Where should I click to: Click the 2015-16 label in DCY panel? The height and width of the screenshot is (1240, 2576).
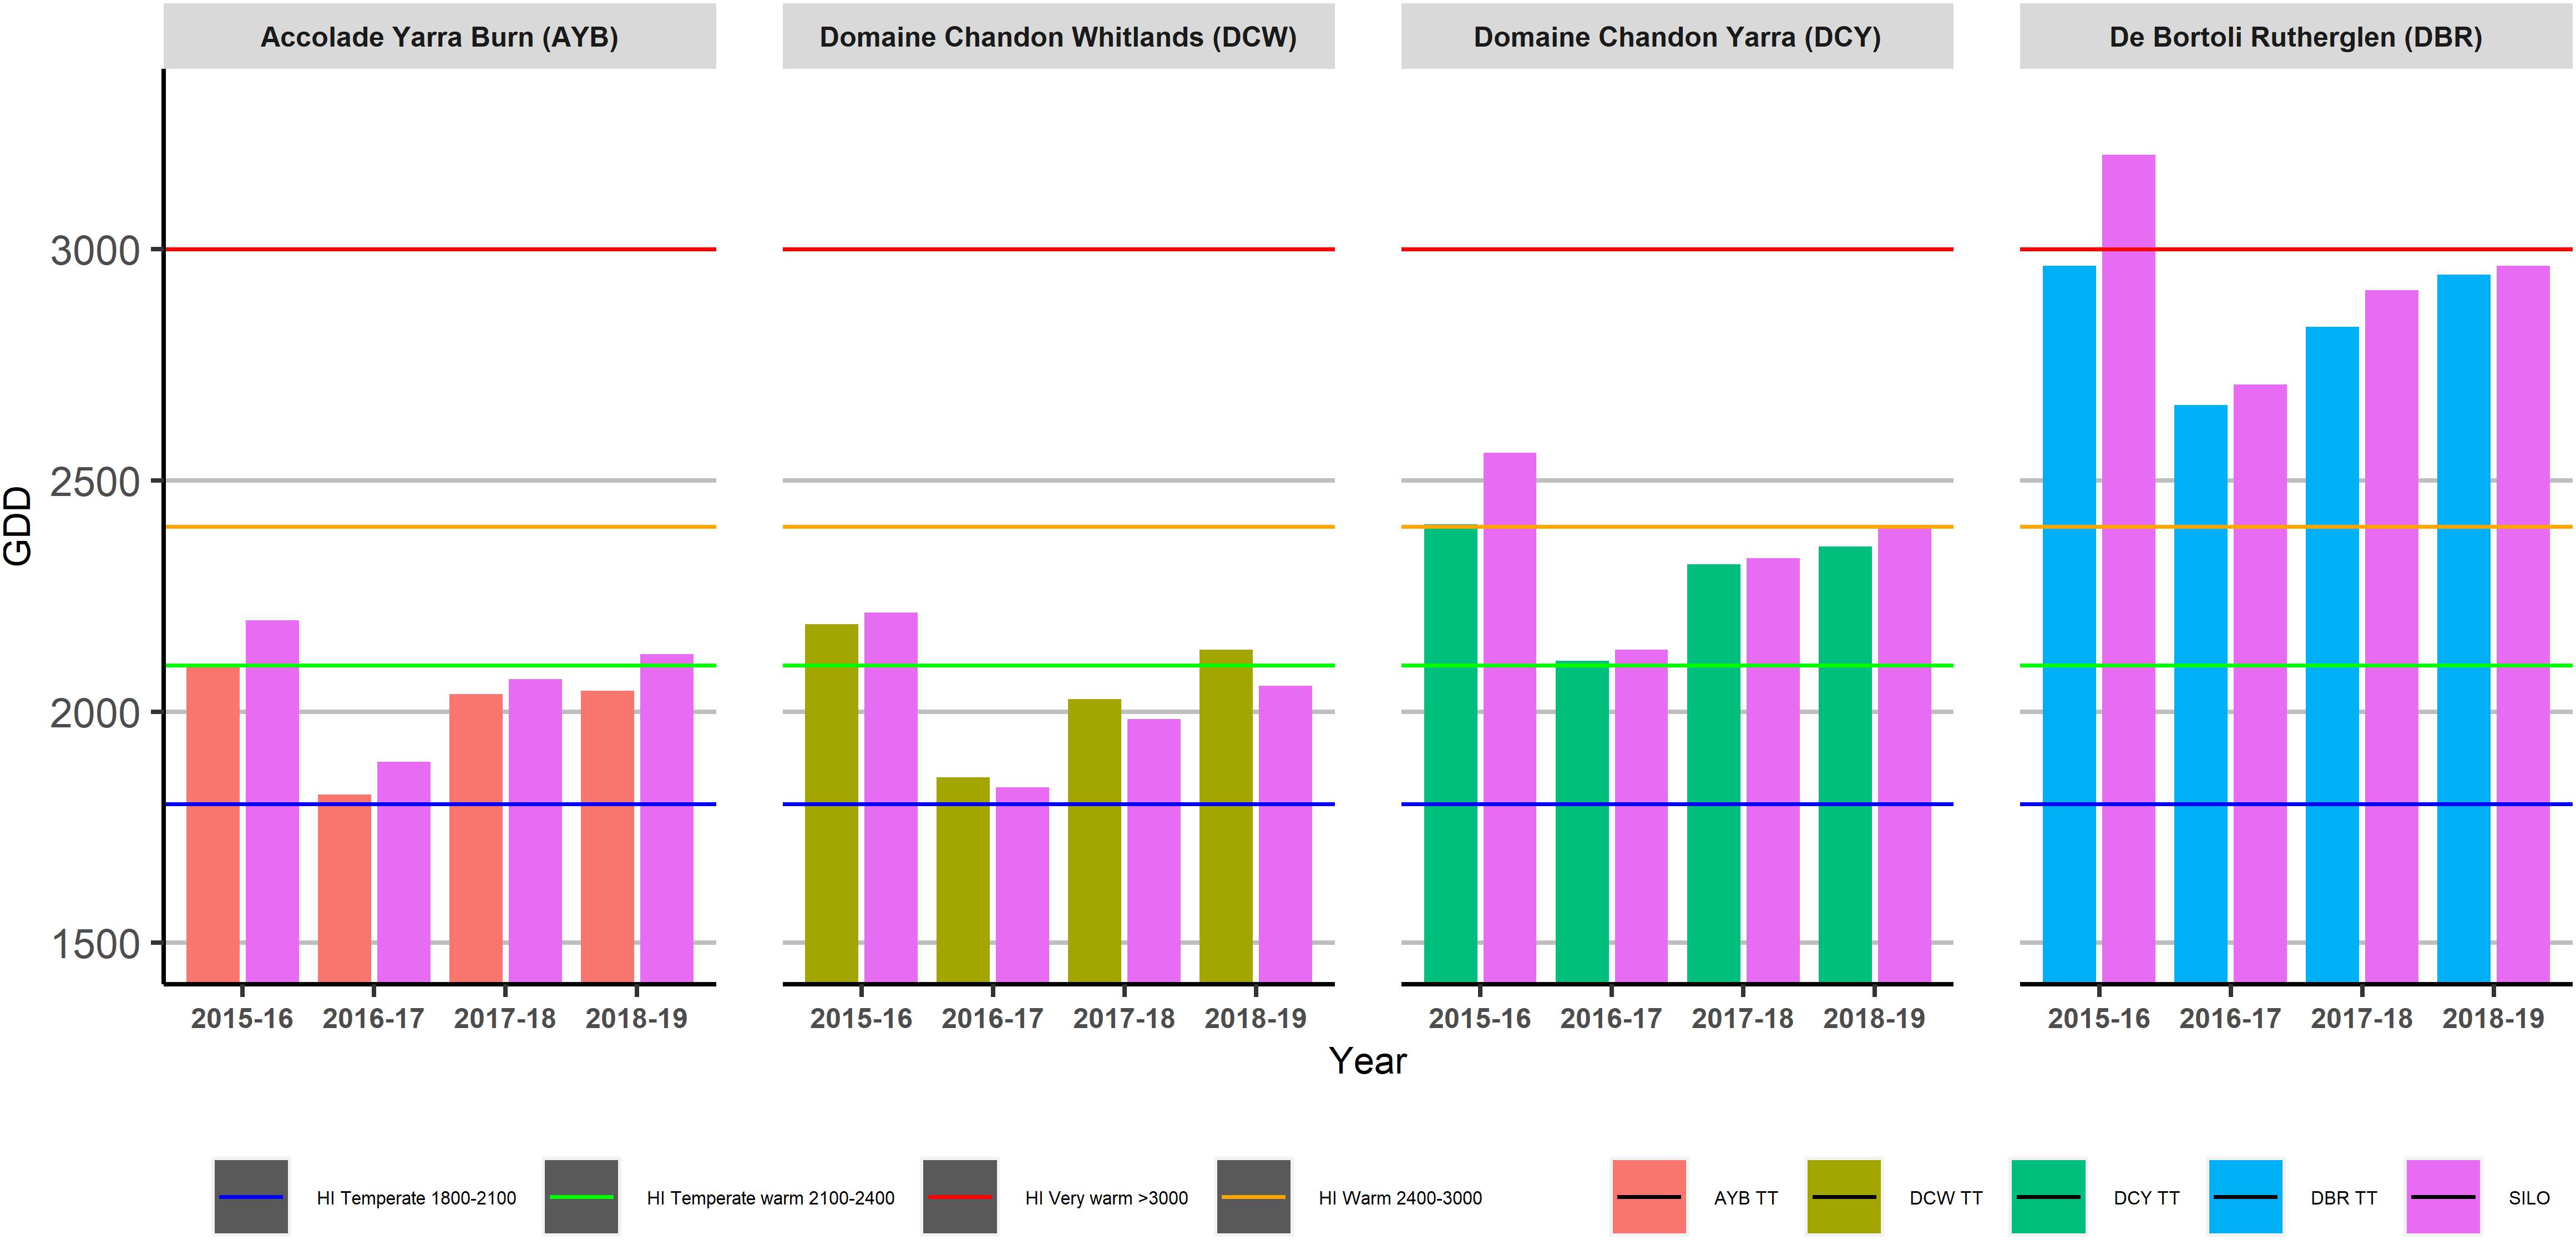point(1479,1018)
